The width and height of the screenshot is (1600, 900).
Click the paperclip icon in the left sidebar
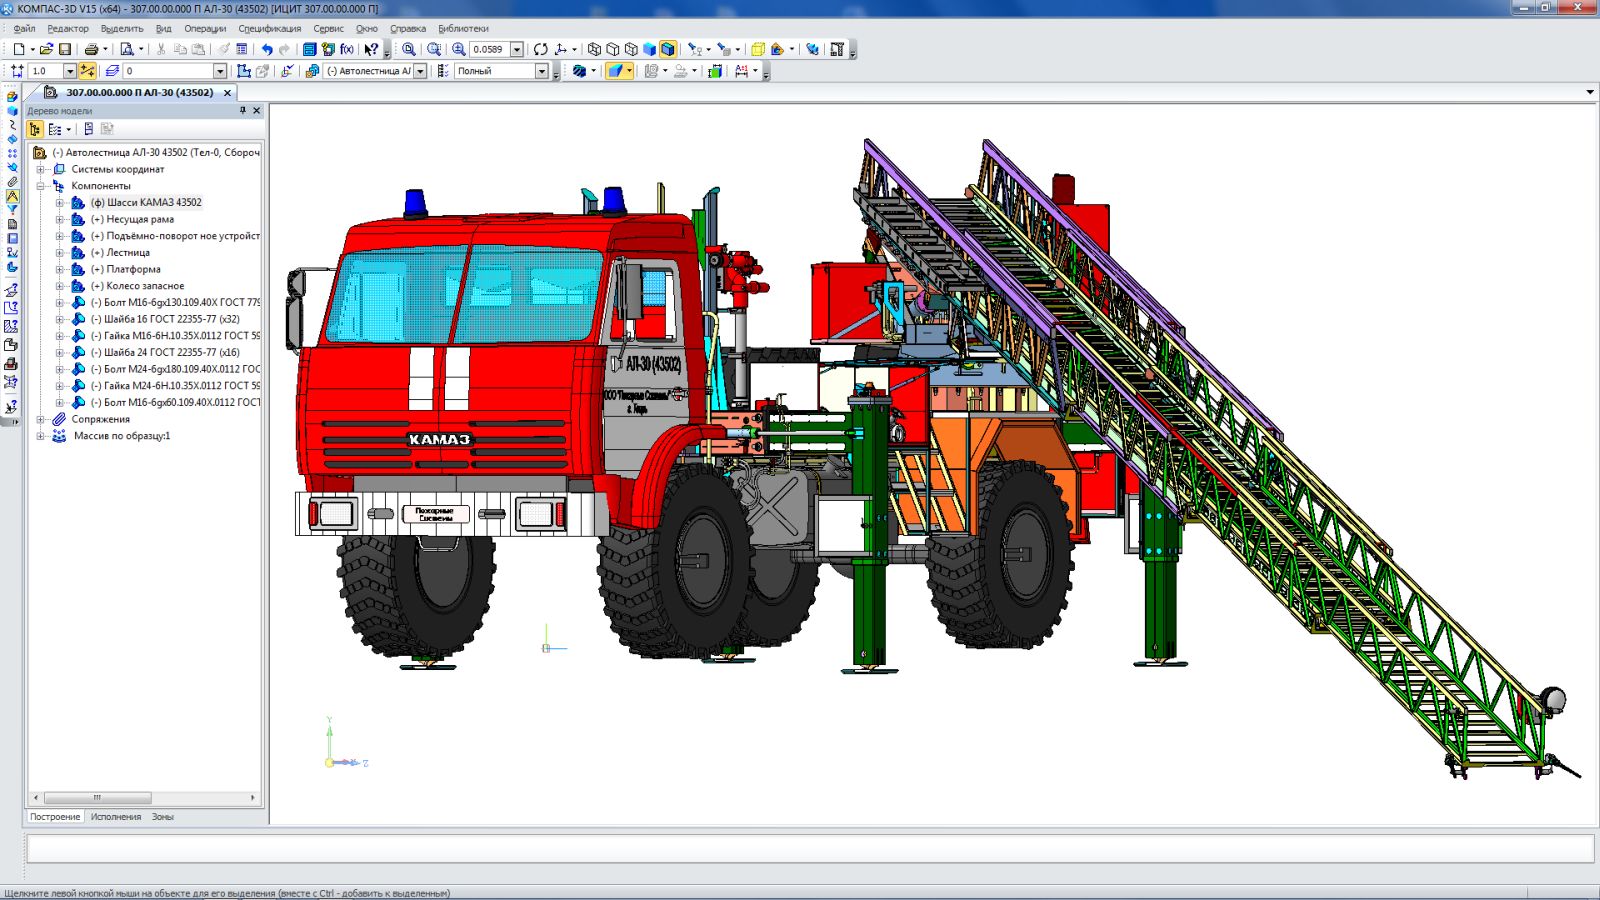click(x=12, y=182)
